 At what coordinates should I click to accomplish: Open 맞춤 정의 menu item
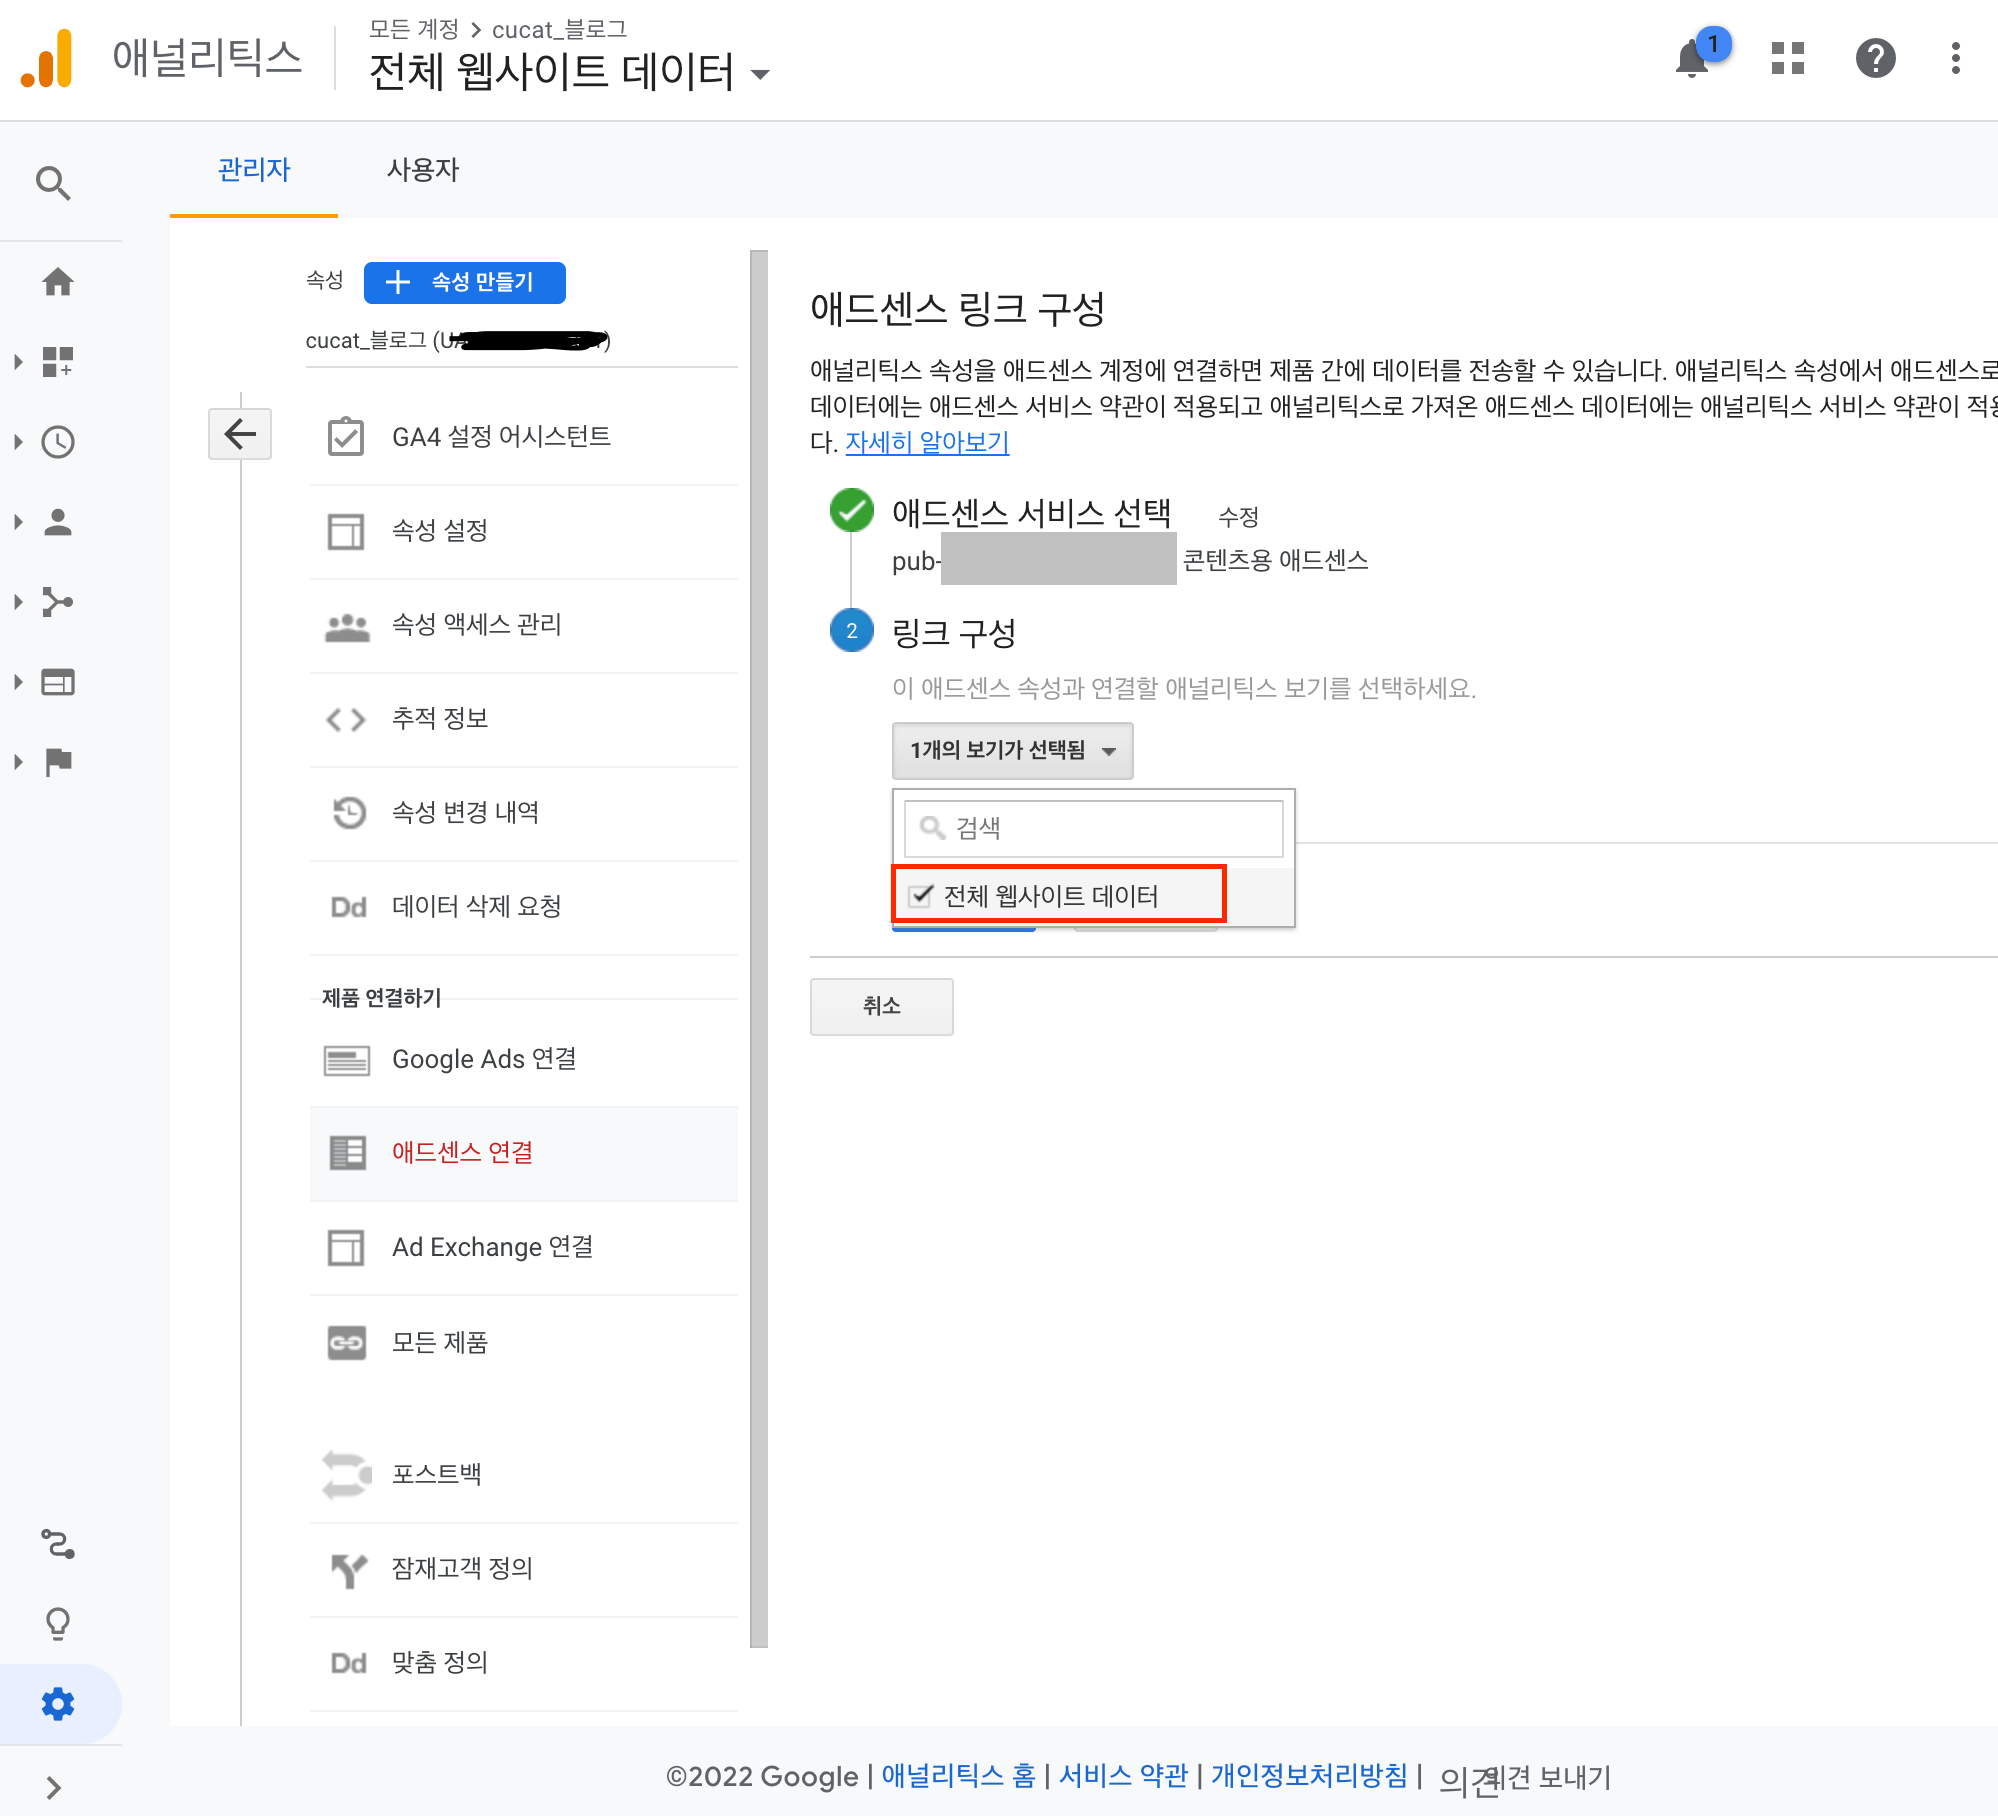pyautogui.click(x=524, y=1663)
